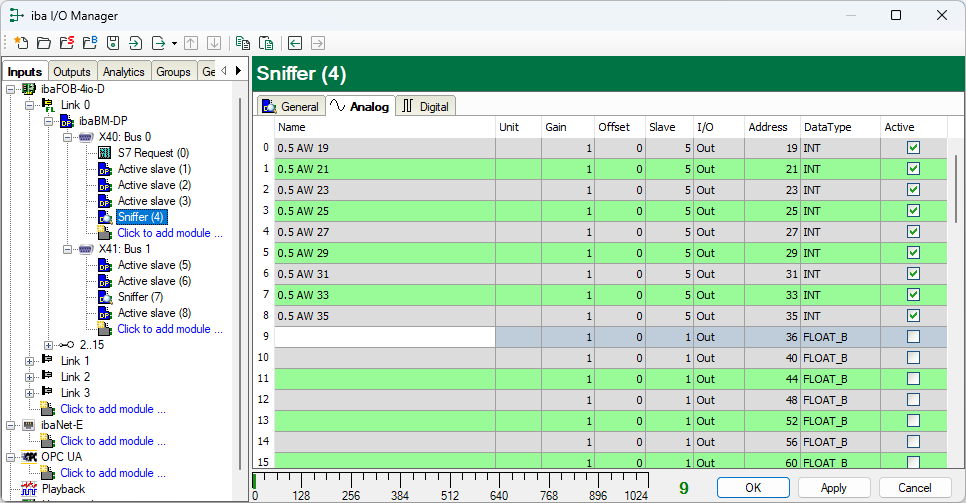Click 'Click to add module' under ibaNet-E
The width and height of the screenshot is (966, 503).
coord(112,441)
